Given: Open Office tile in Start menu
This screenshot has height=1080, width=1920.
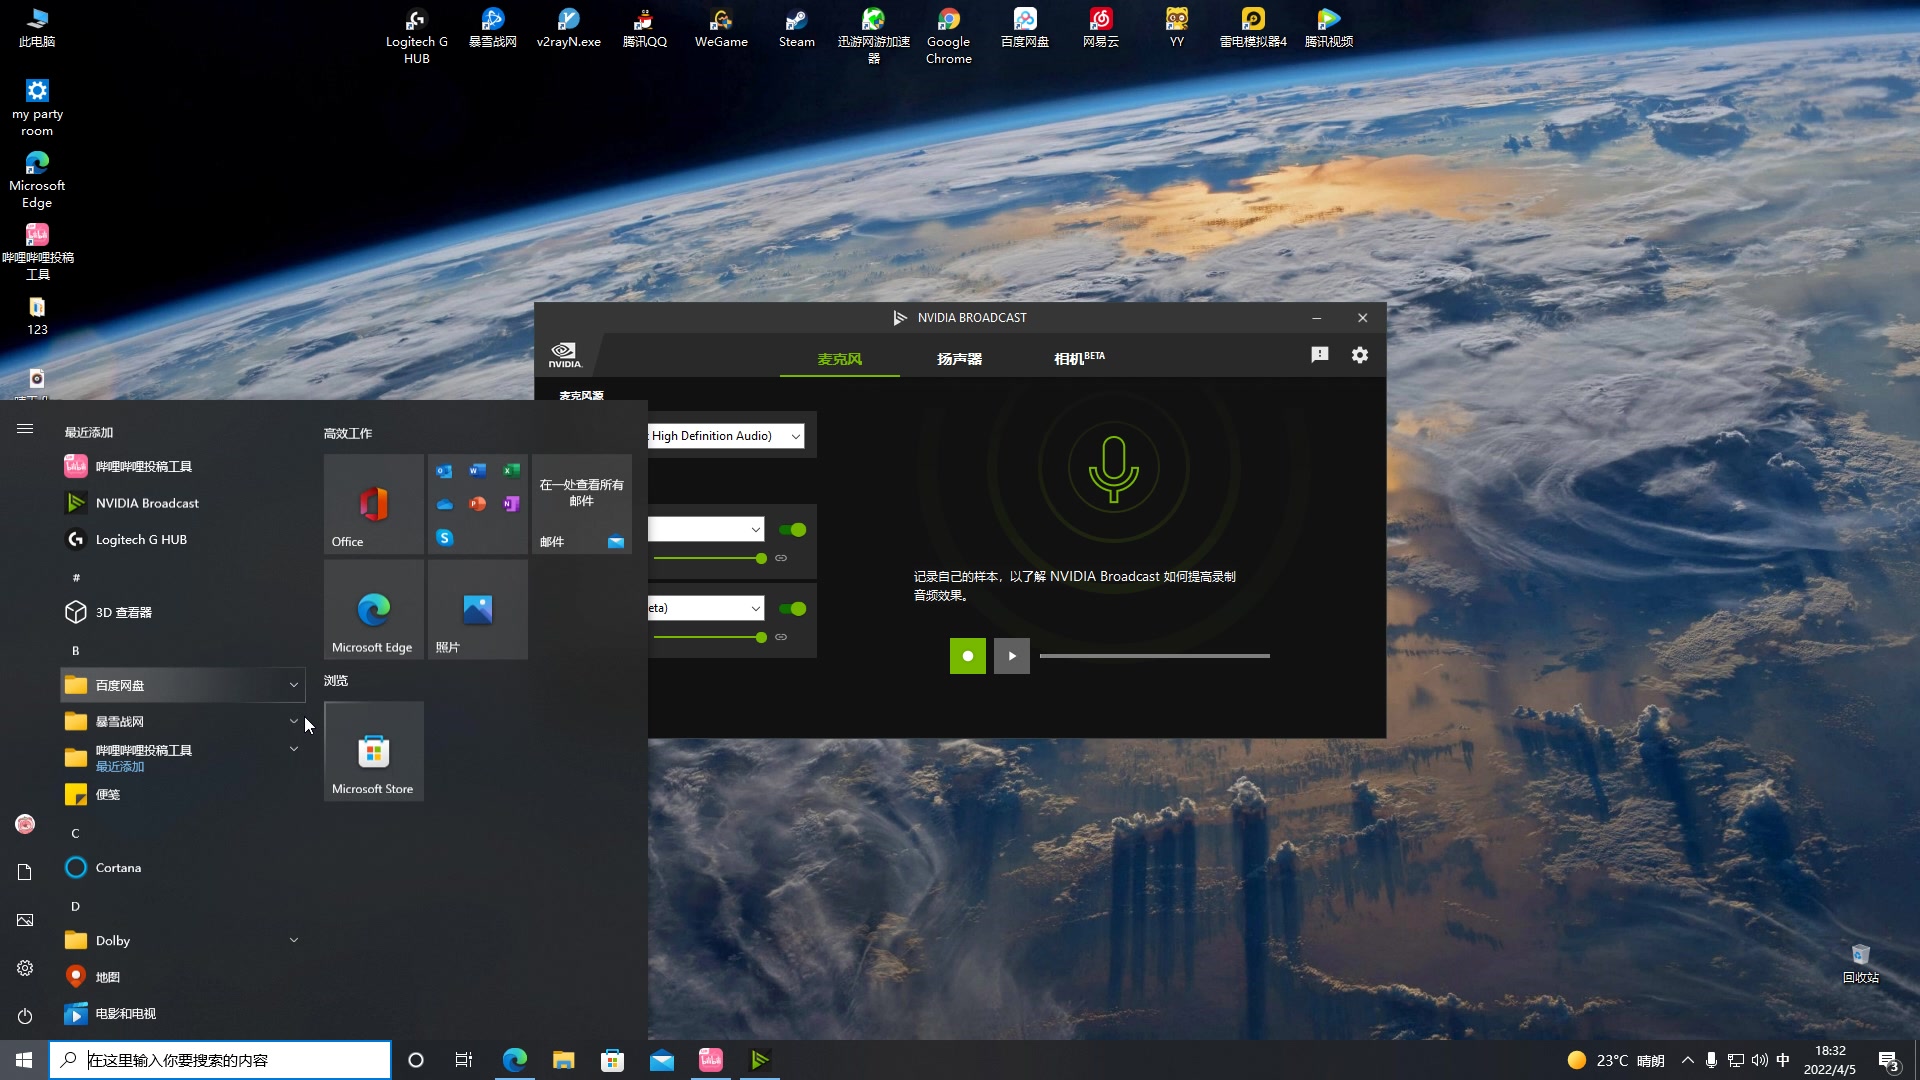Looking at the screenshot, I should pos(374,504).
